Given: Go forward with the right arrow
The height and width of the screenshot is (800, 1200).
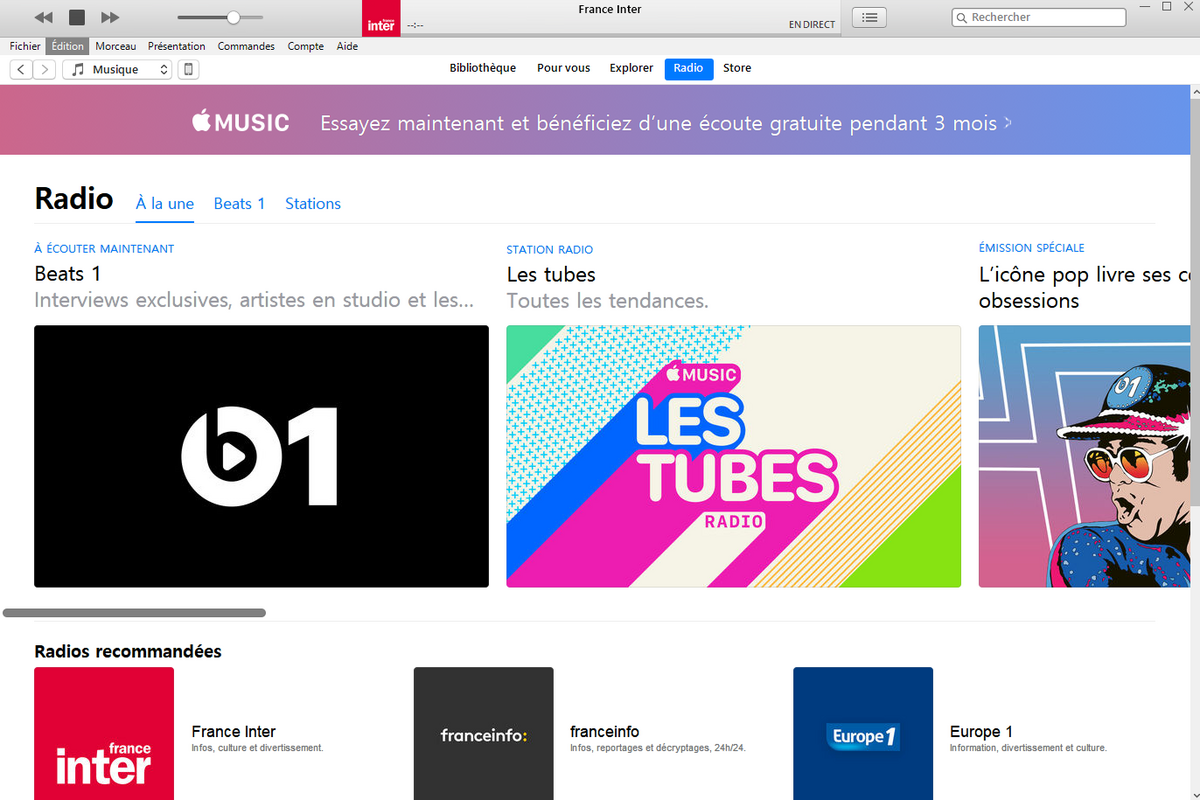Looking at the screenshot, I should (x=44, y=69).
